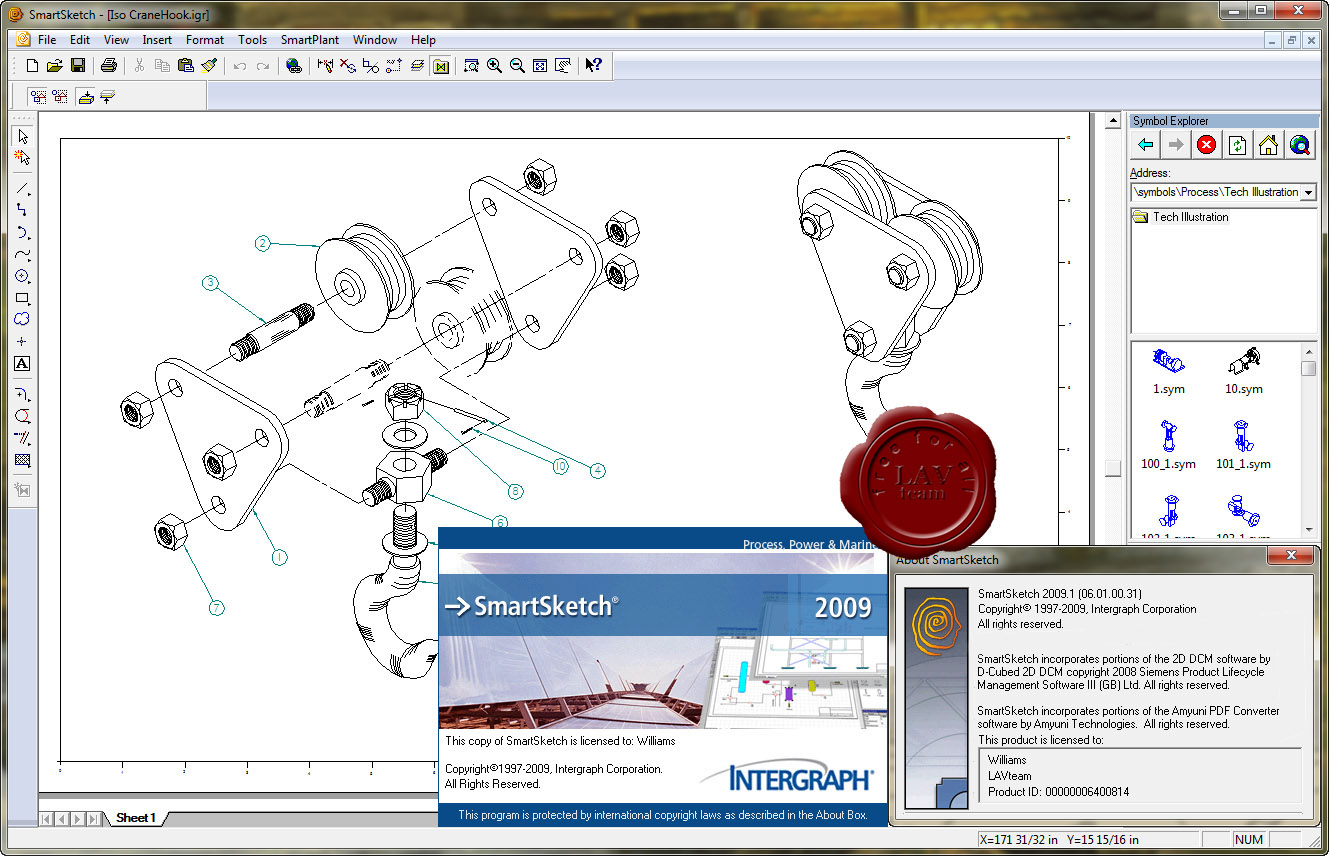Select the 100_1.sym symbol
This screenshot has width=1329, height=856.
pyautogui.click(x=1168, y=446)
